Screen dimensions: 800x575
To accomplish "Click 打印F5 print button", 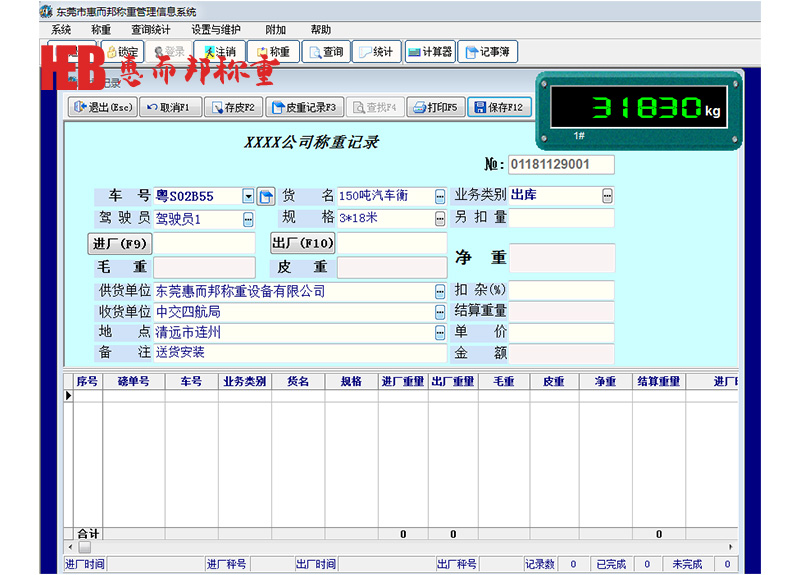I will tap(435, 107).
